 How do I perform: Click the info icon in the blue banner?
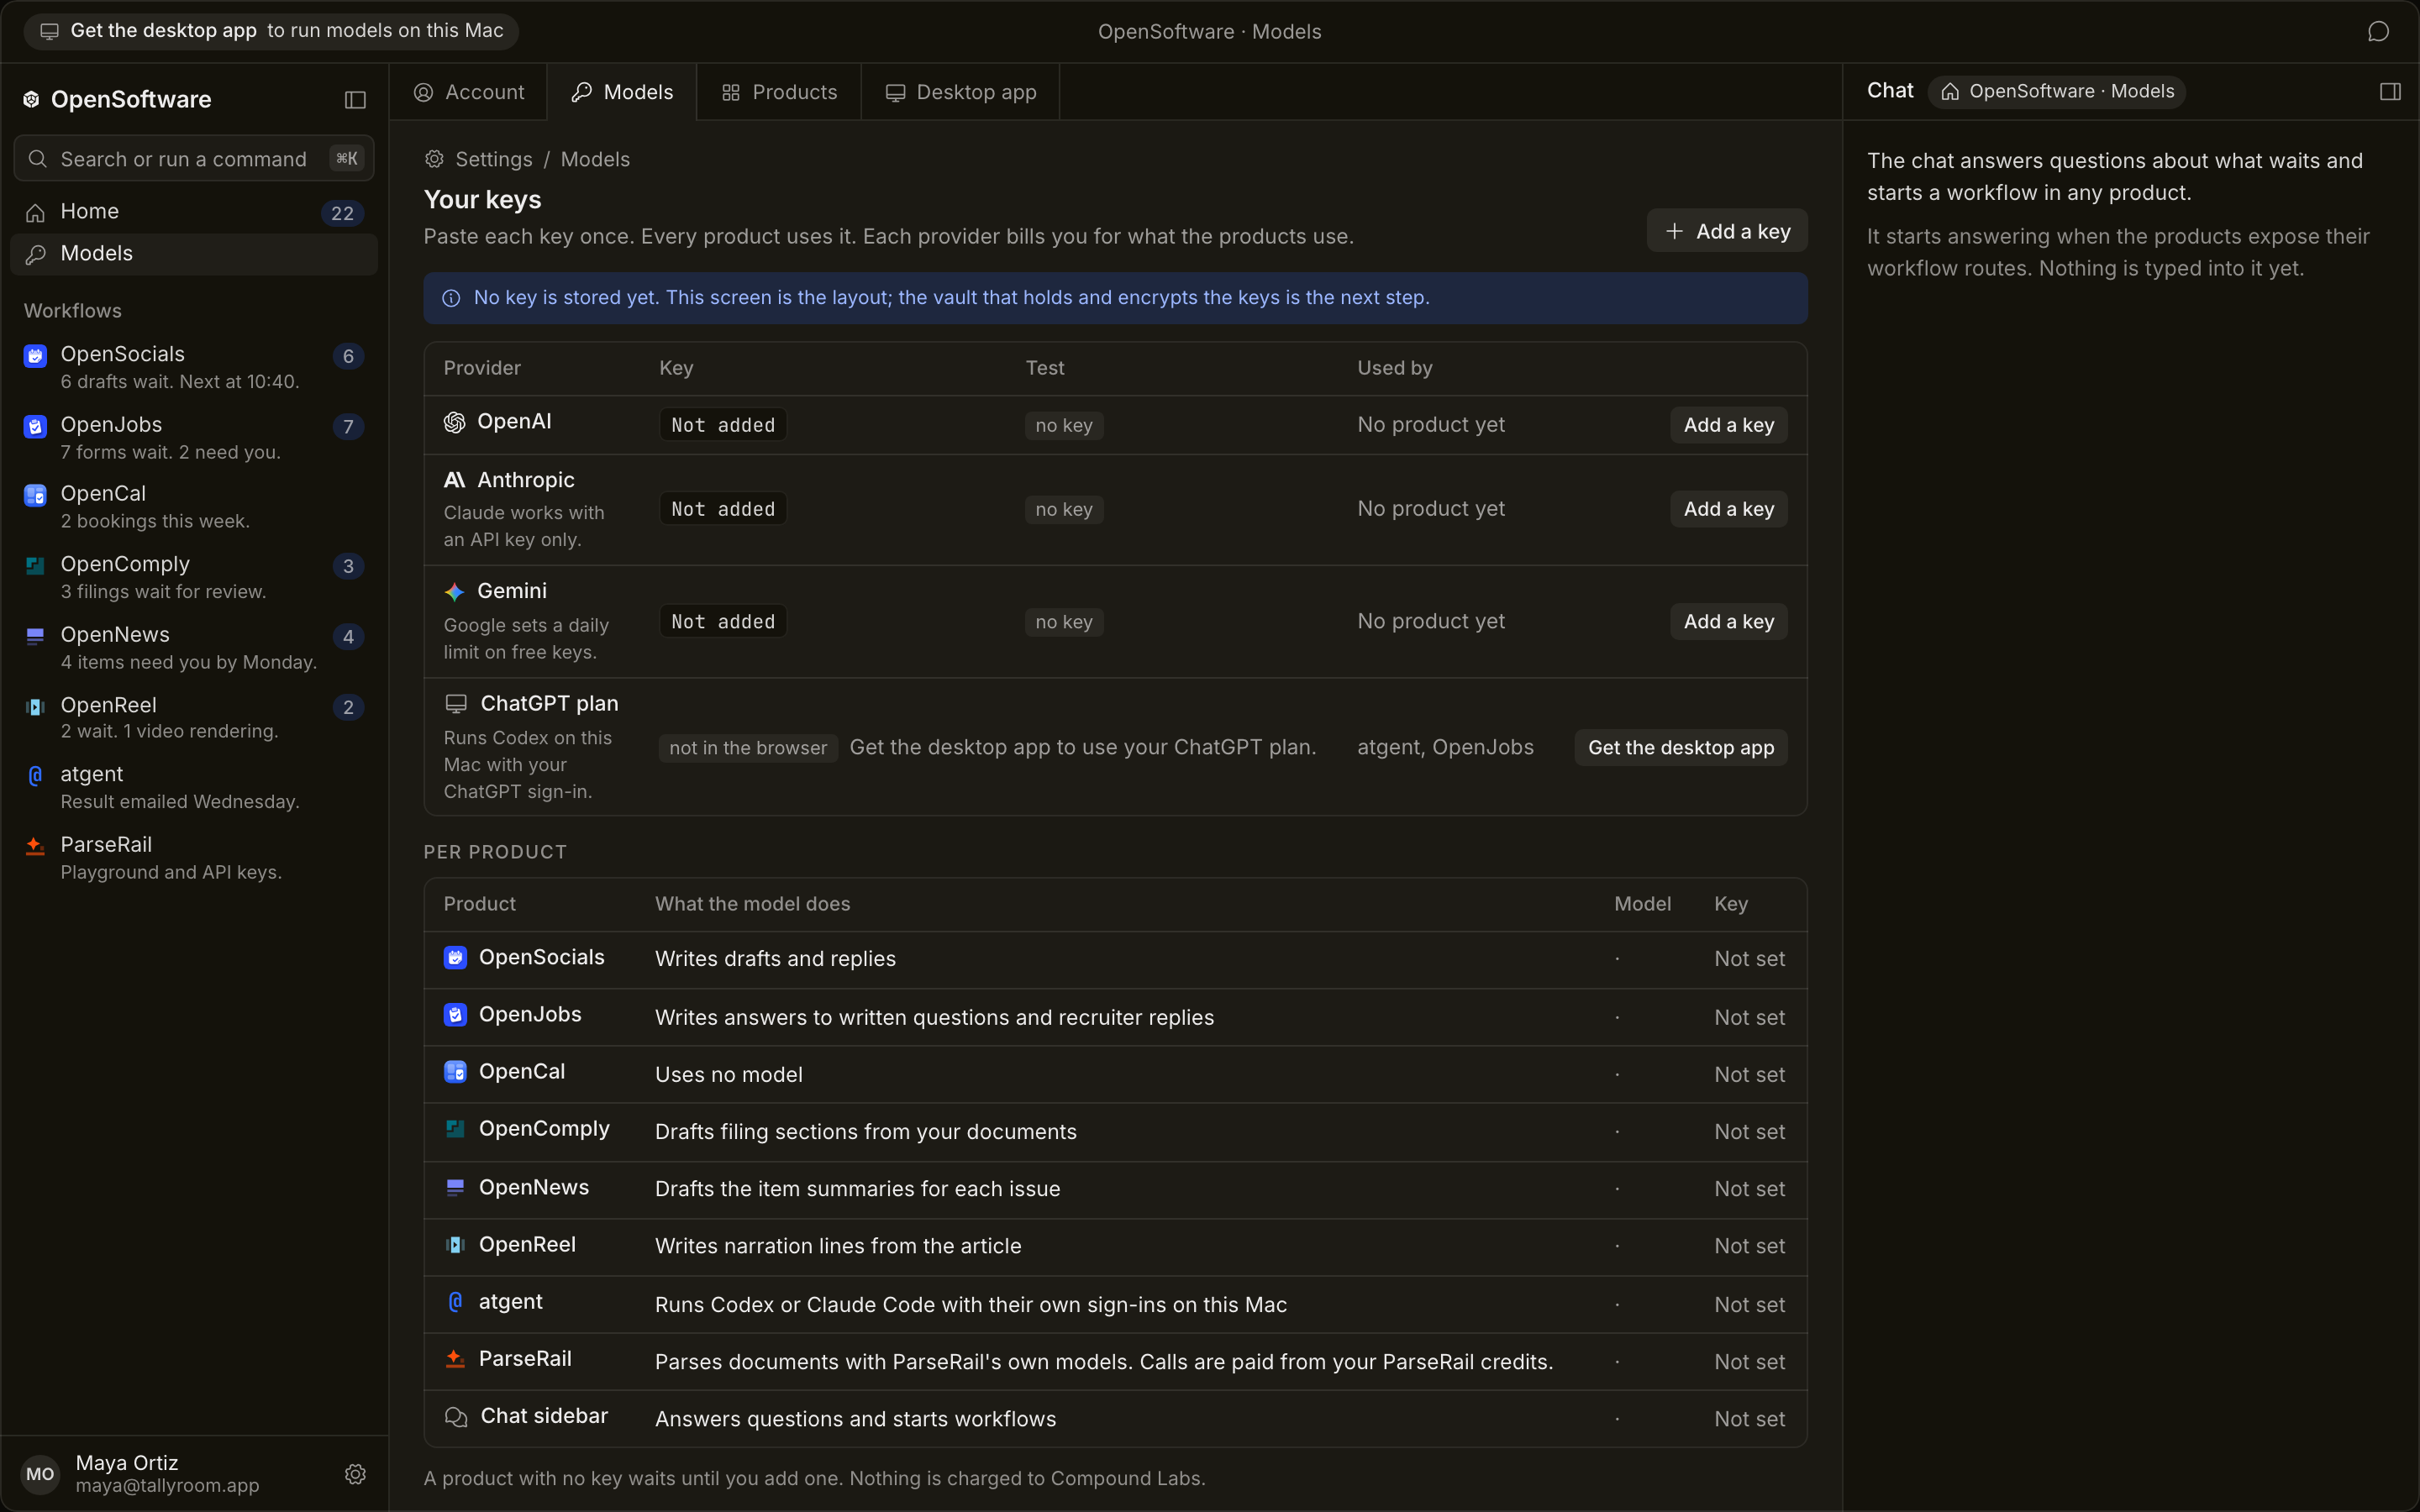point(451,298)
